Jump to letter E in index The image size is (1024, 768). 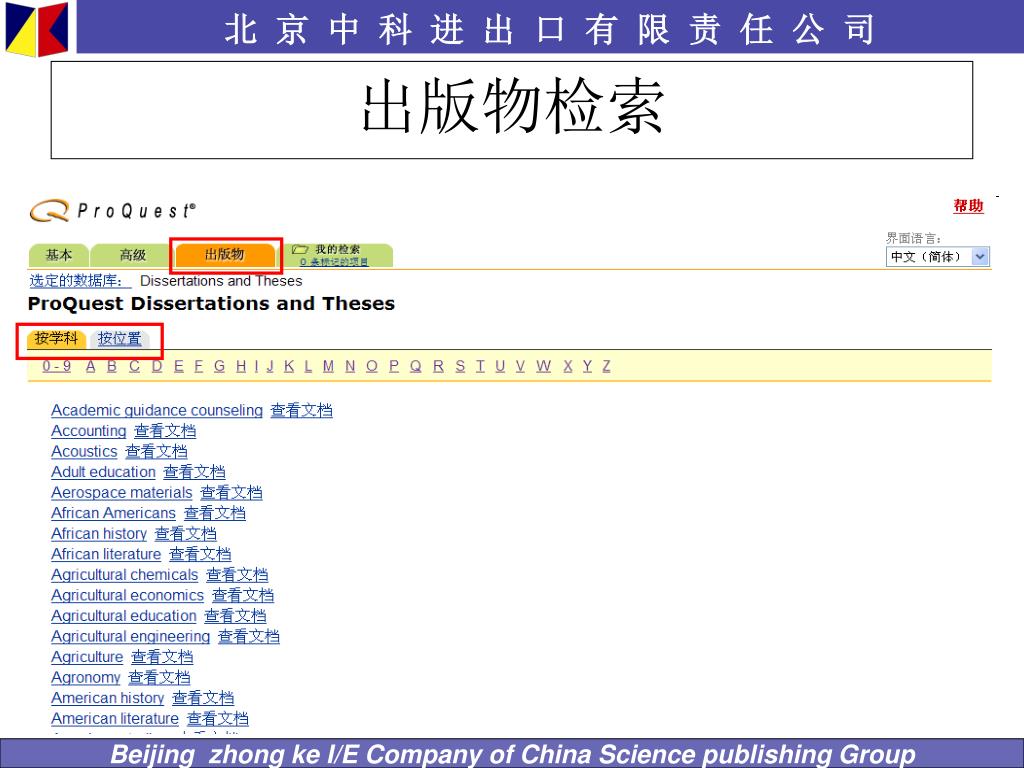(178, 366)
